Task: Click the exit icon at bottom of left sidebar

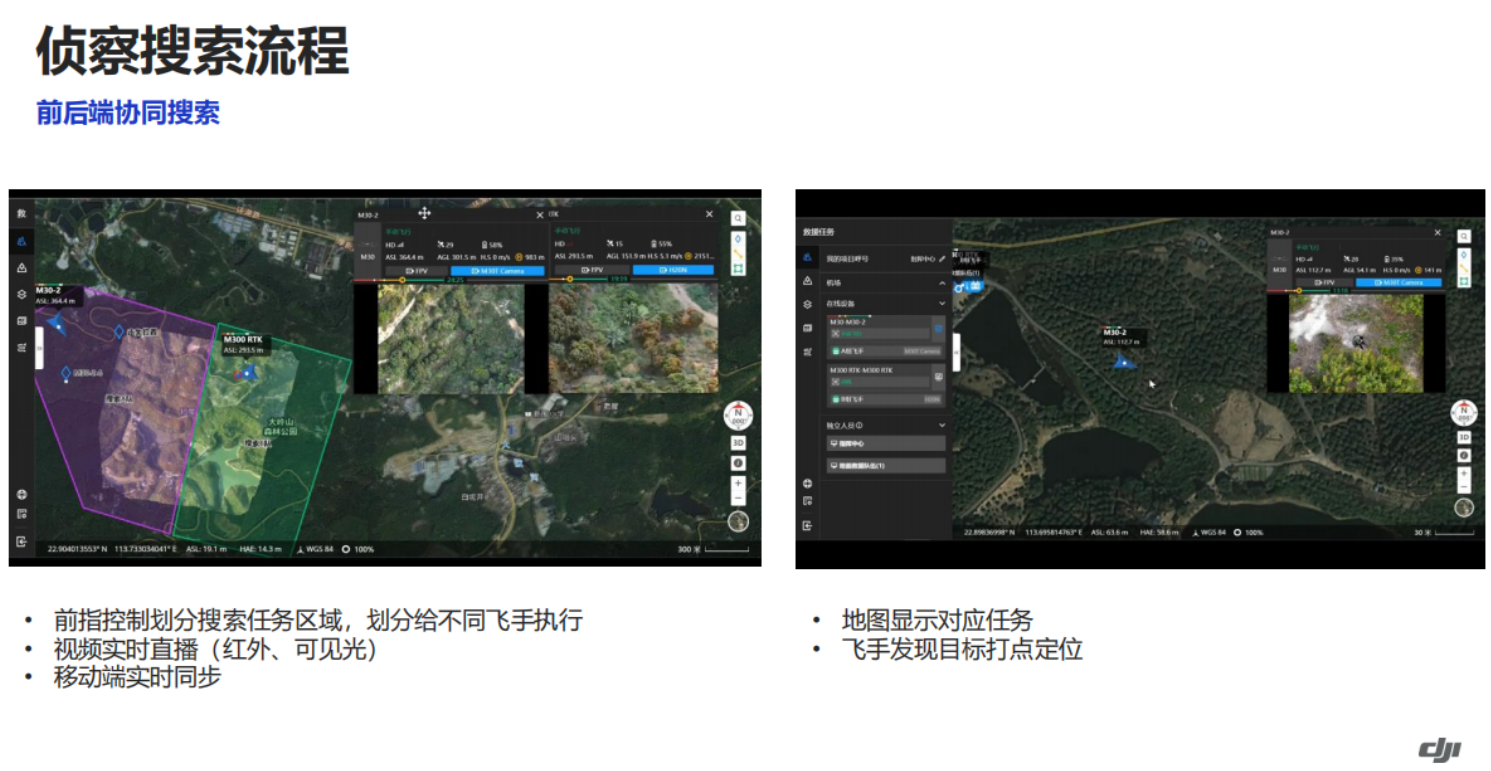Action: 21,541
